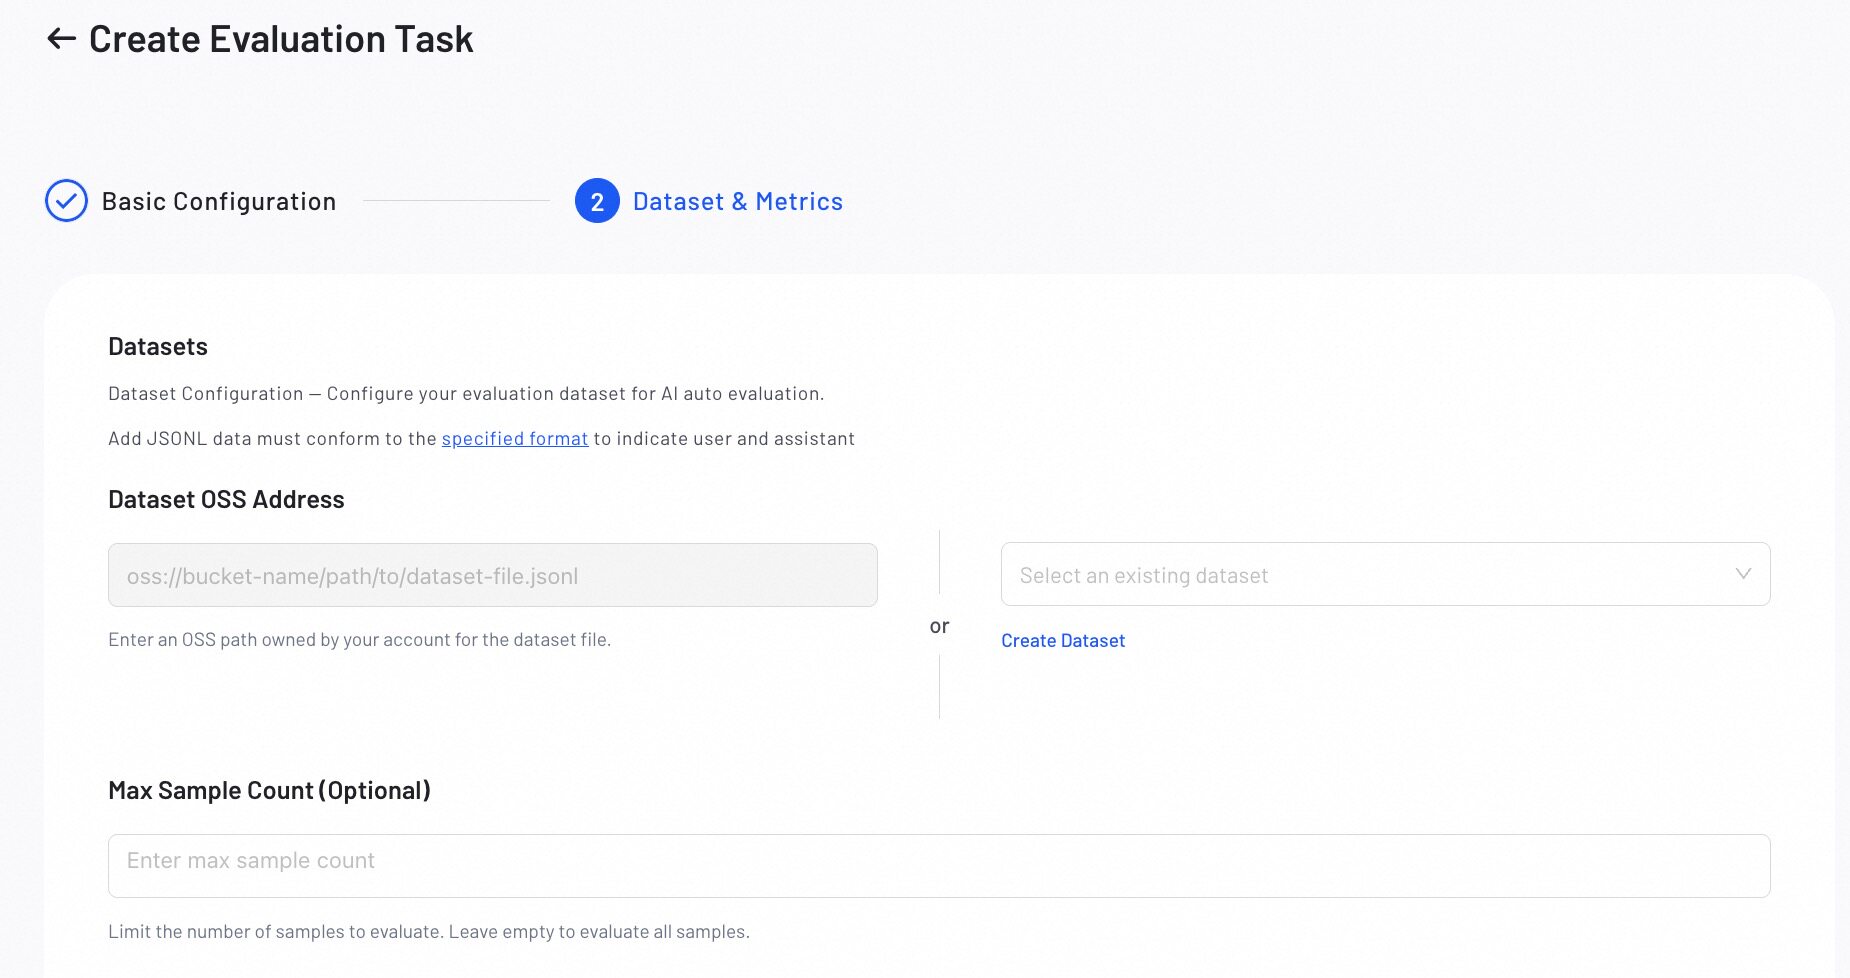The height and width of the screenshot is (978, 1850).
Task: Go to the Basic Configuration step
Action: click(x=219, y=201)
